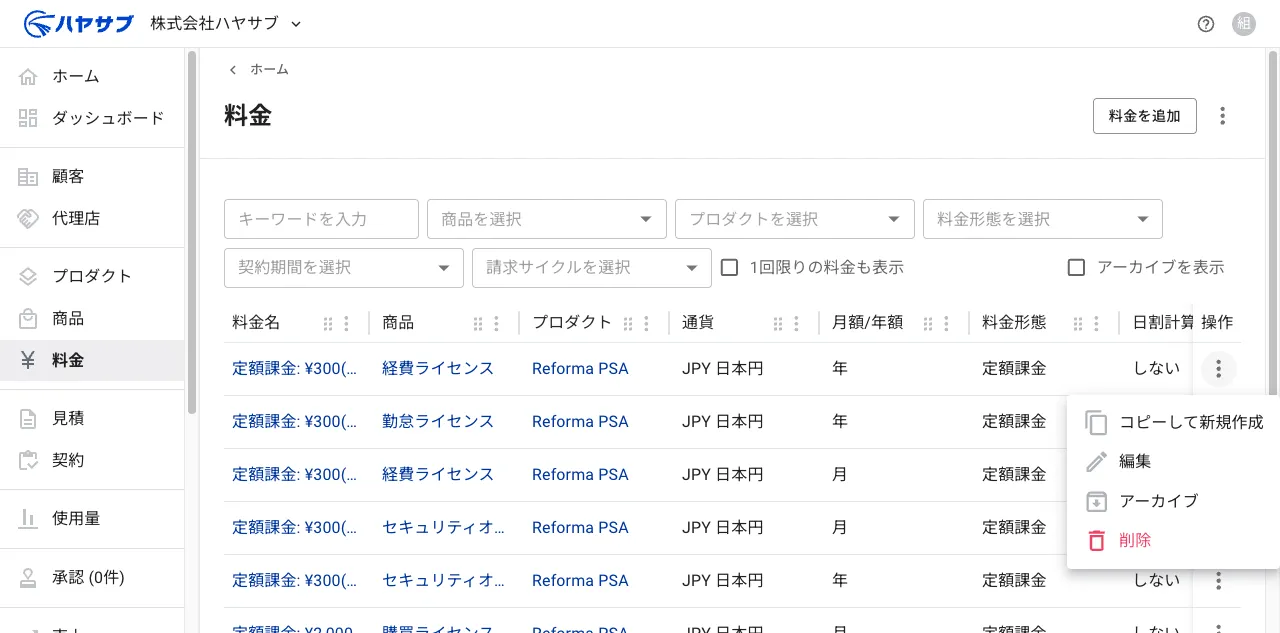Choose 削除 from the context menu

tap(1173, 540)
